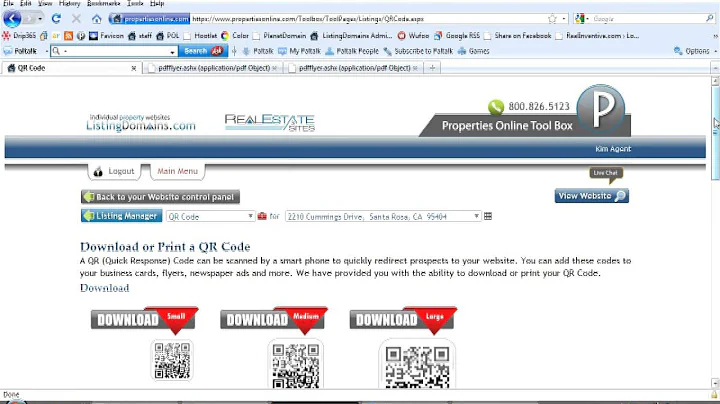The image size is (720, 404).
Task: Click the page vertical scrollbar thumb
Action: [x=715, y=133]
